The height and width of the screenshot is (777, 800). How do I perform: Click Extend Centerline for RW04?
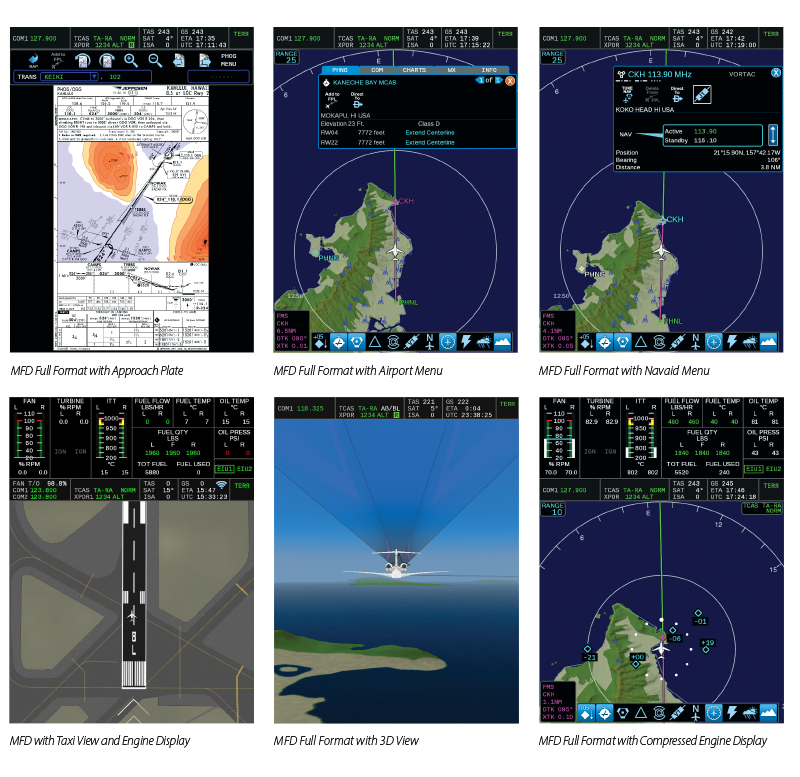coord(430,133)
